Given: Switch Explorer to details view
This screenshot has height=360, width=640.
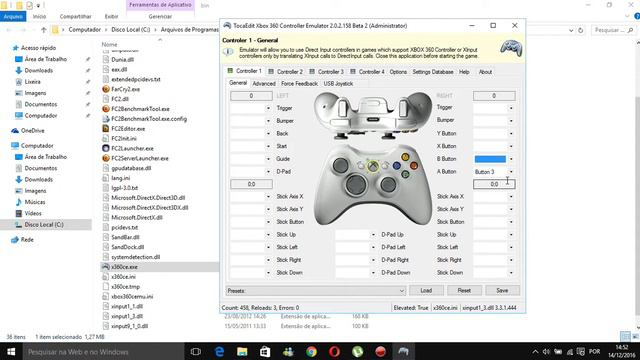Looking at the screenshot, I should (625, 336).
